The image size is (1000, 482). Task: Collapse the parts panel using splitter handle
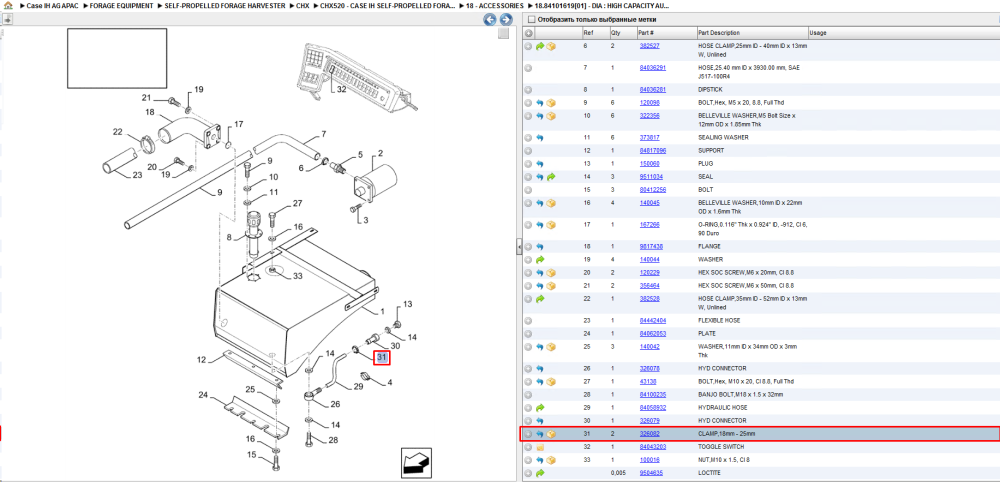point(519,247)
